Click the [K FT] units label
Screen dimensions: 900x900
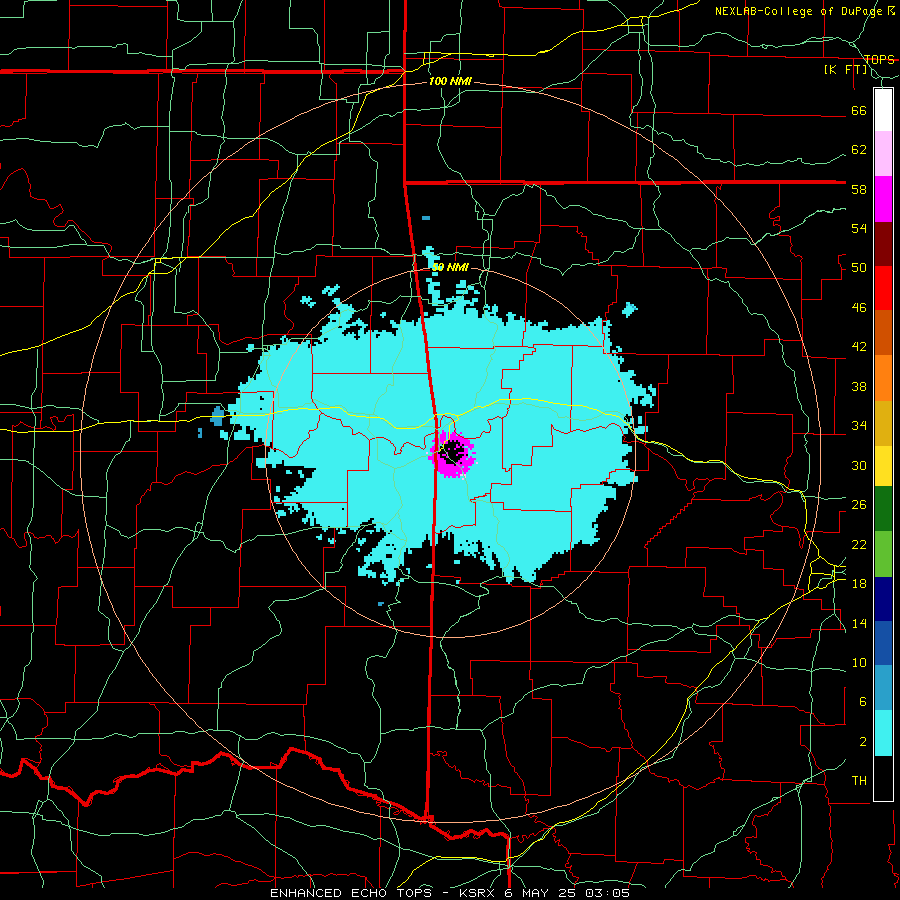[846, 70]
